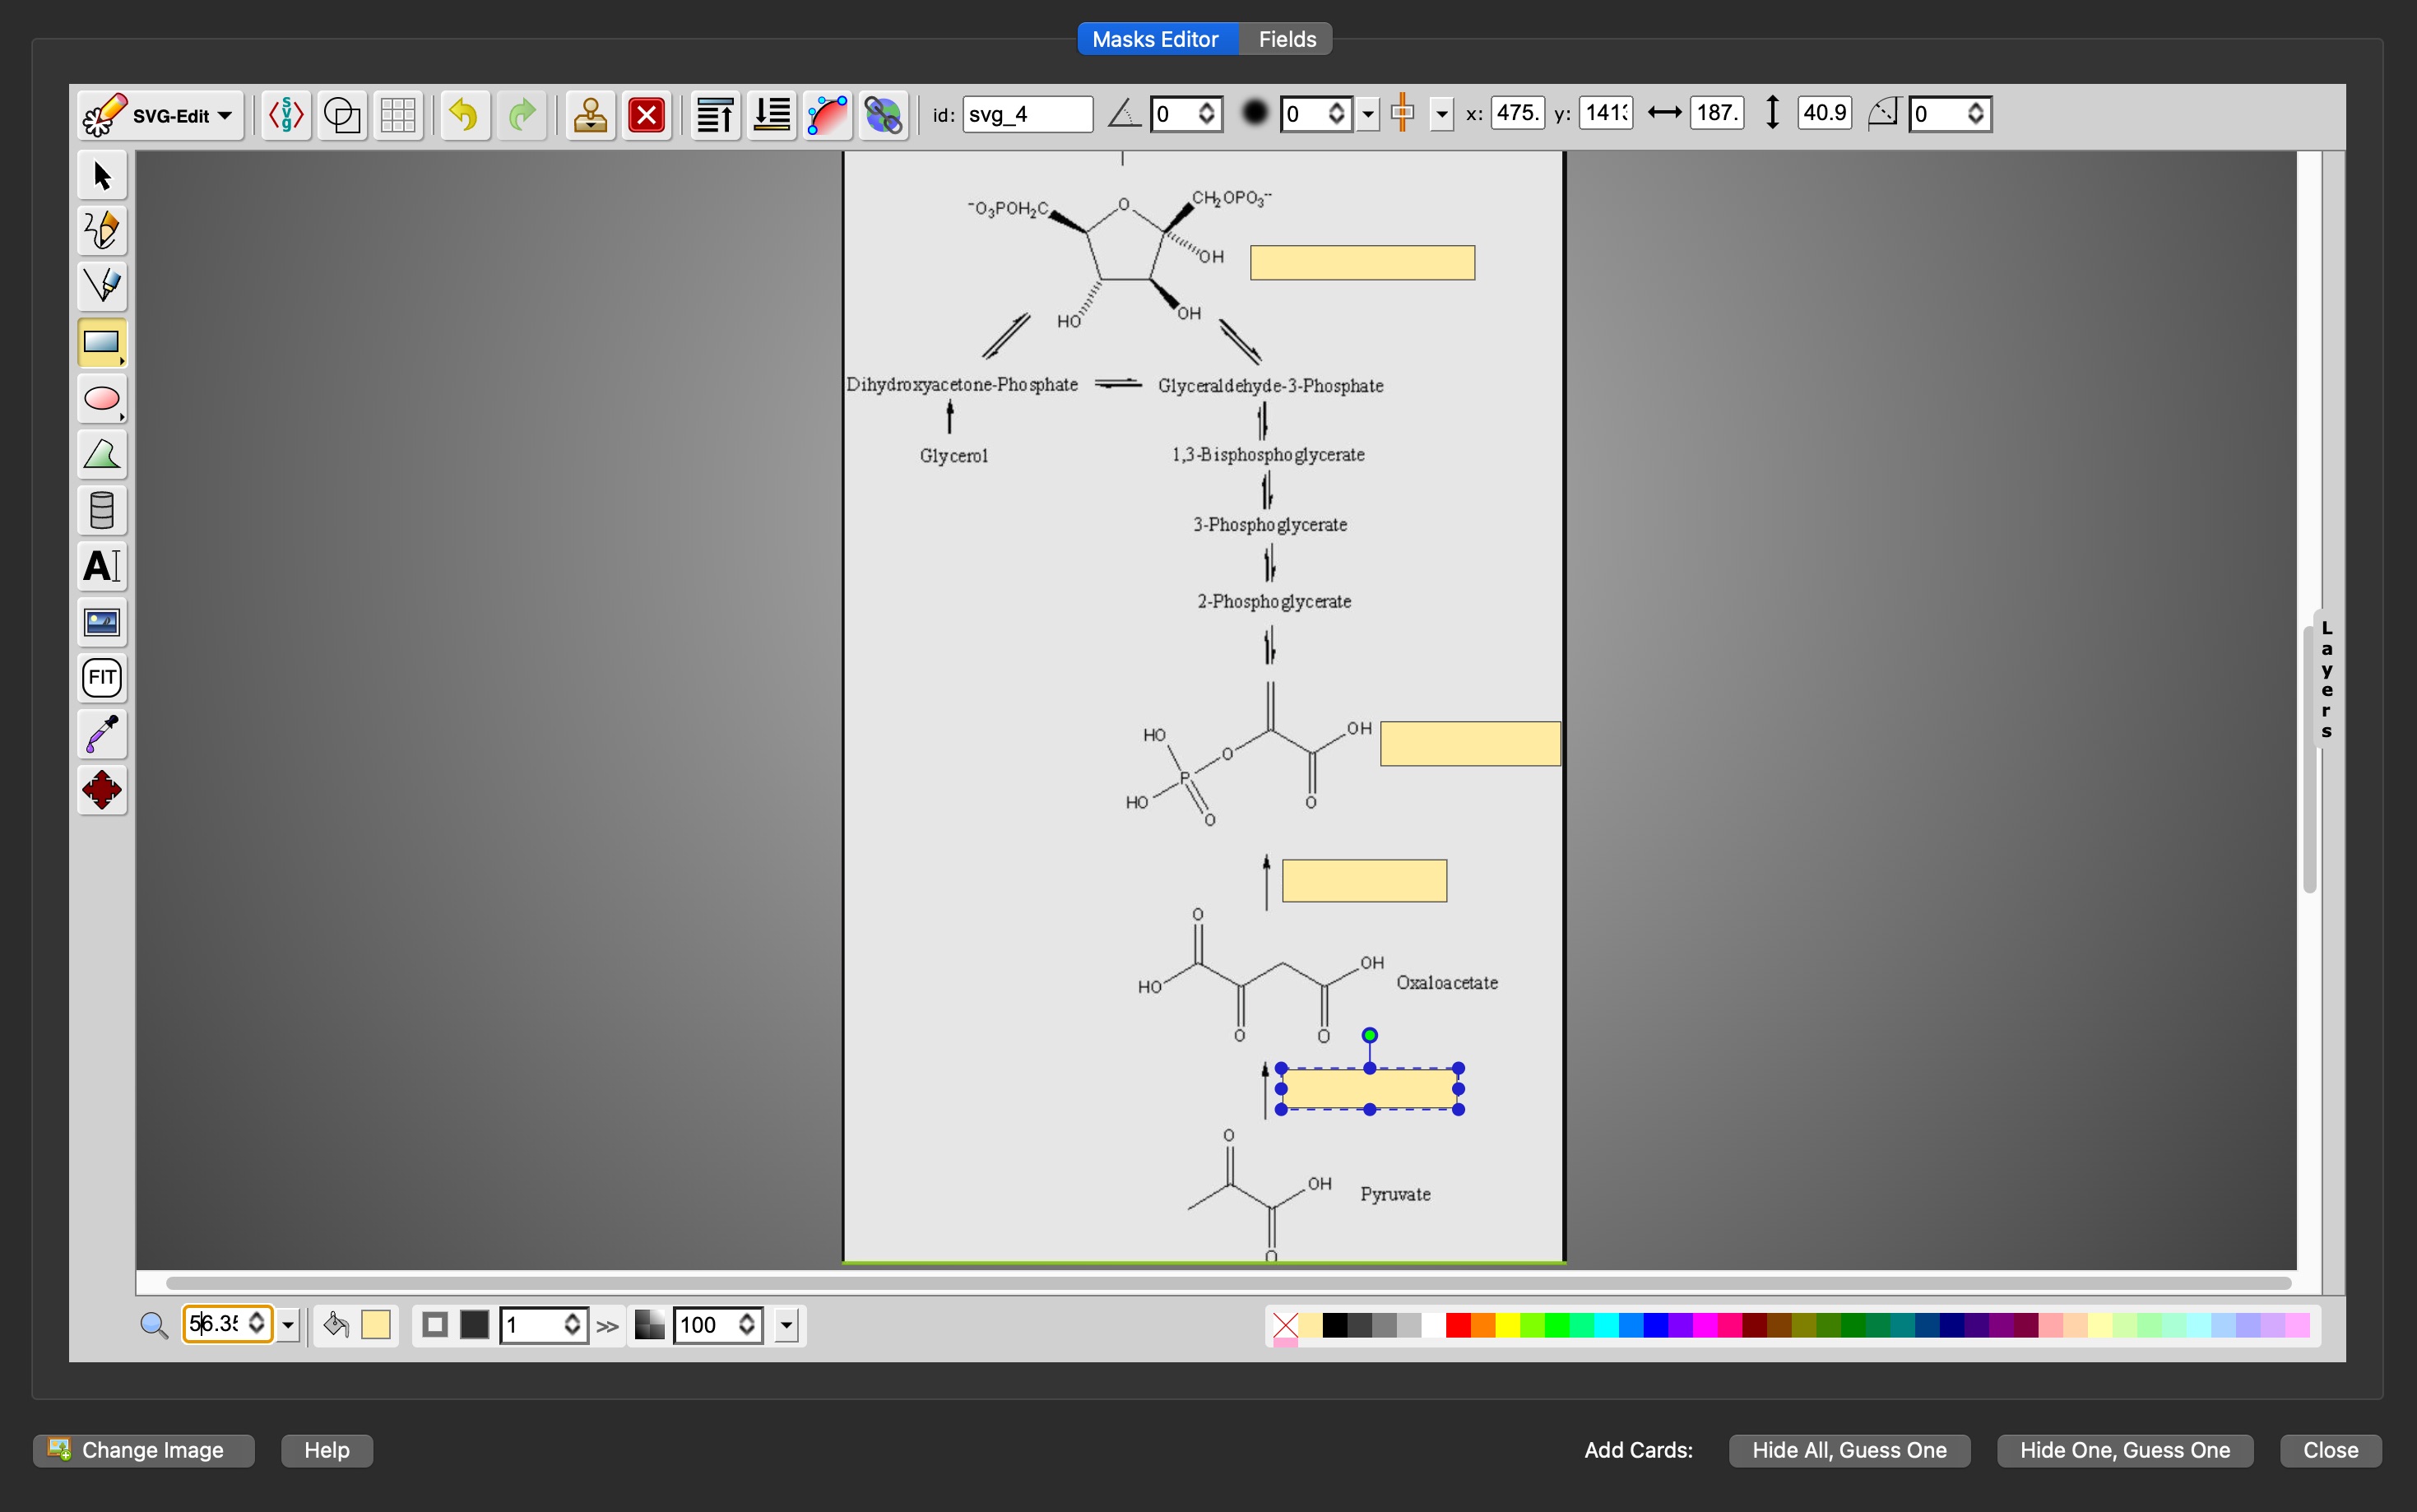Delete the selected element with red X

tap(647, 115)
